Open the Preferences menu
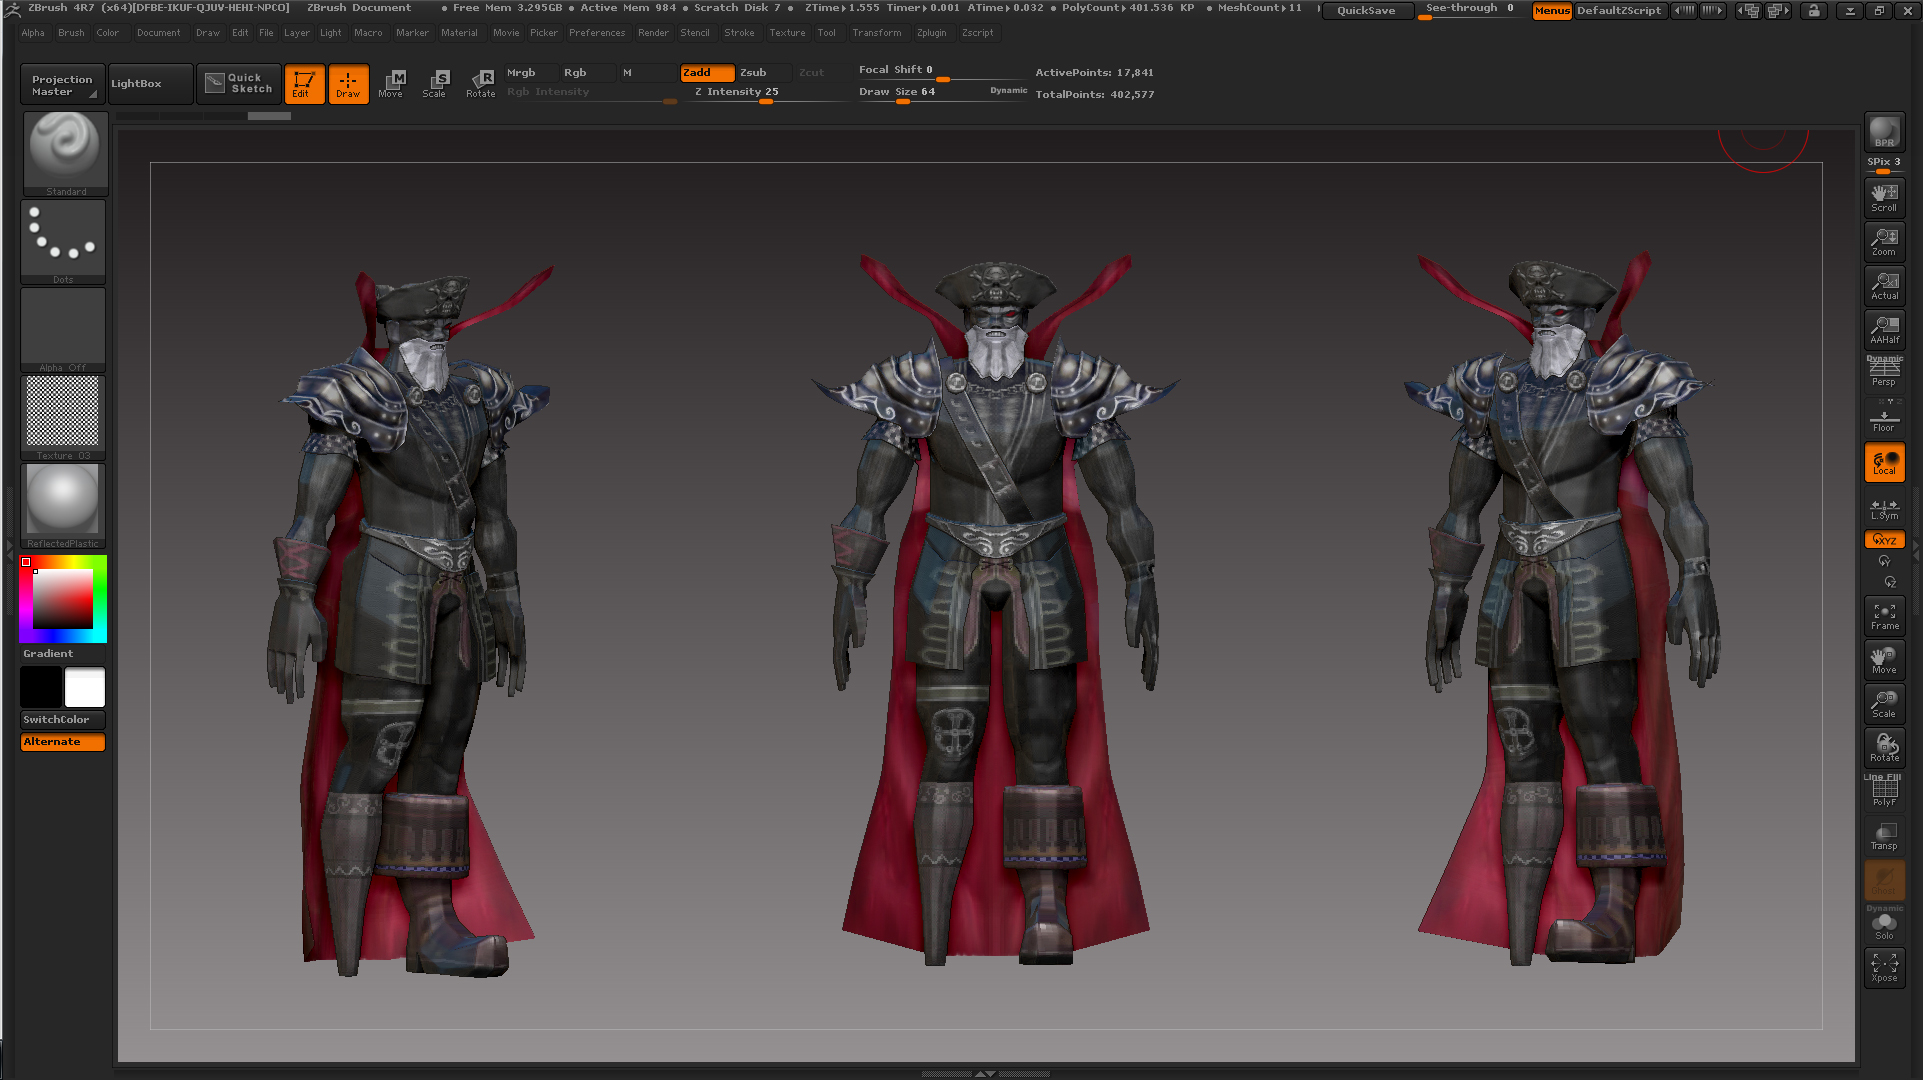Image resolution: width=1923 pixels, height=1080 pixels. [x=597, y=33]
